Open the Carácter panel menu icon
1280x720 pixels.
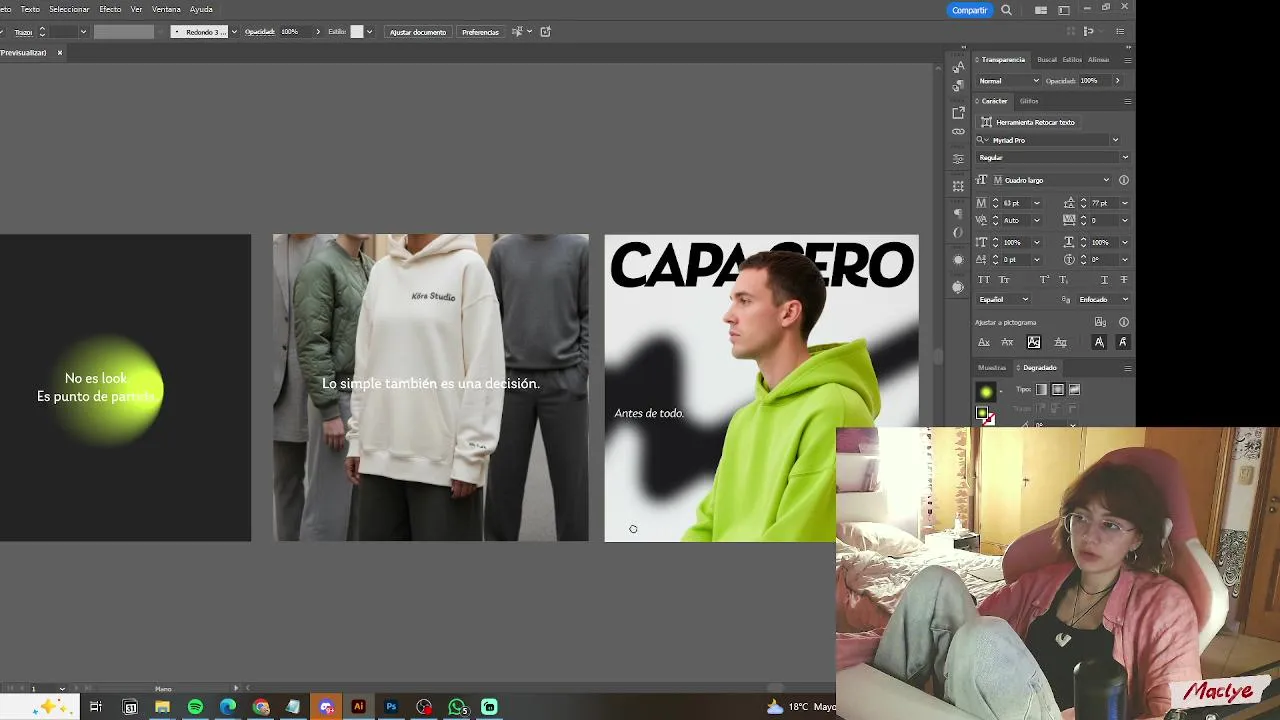click(1127, 101)
